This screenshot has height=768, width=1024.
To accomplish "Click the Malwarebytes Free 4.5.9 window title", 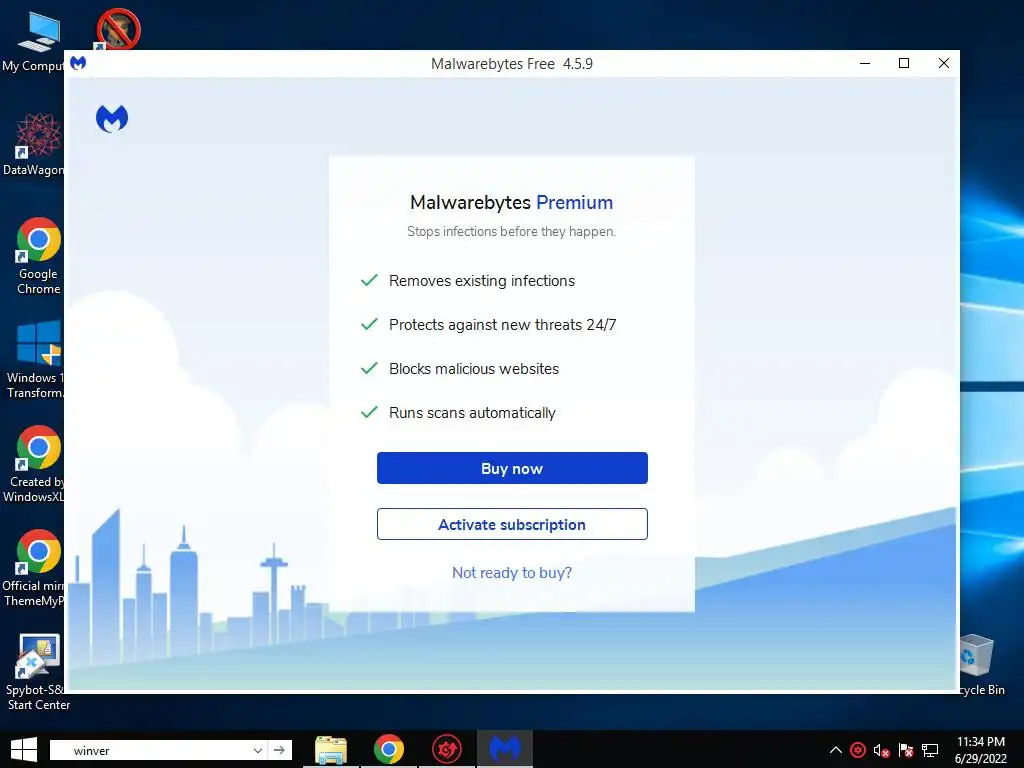I will 512,63.
